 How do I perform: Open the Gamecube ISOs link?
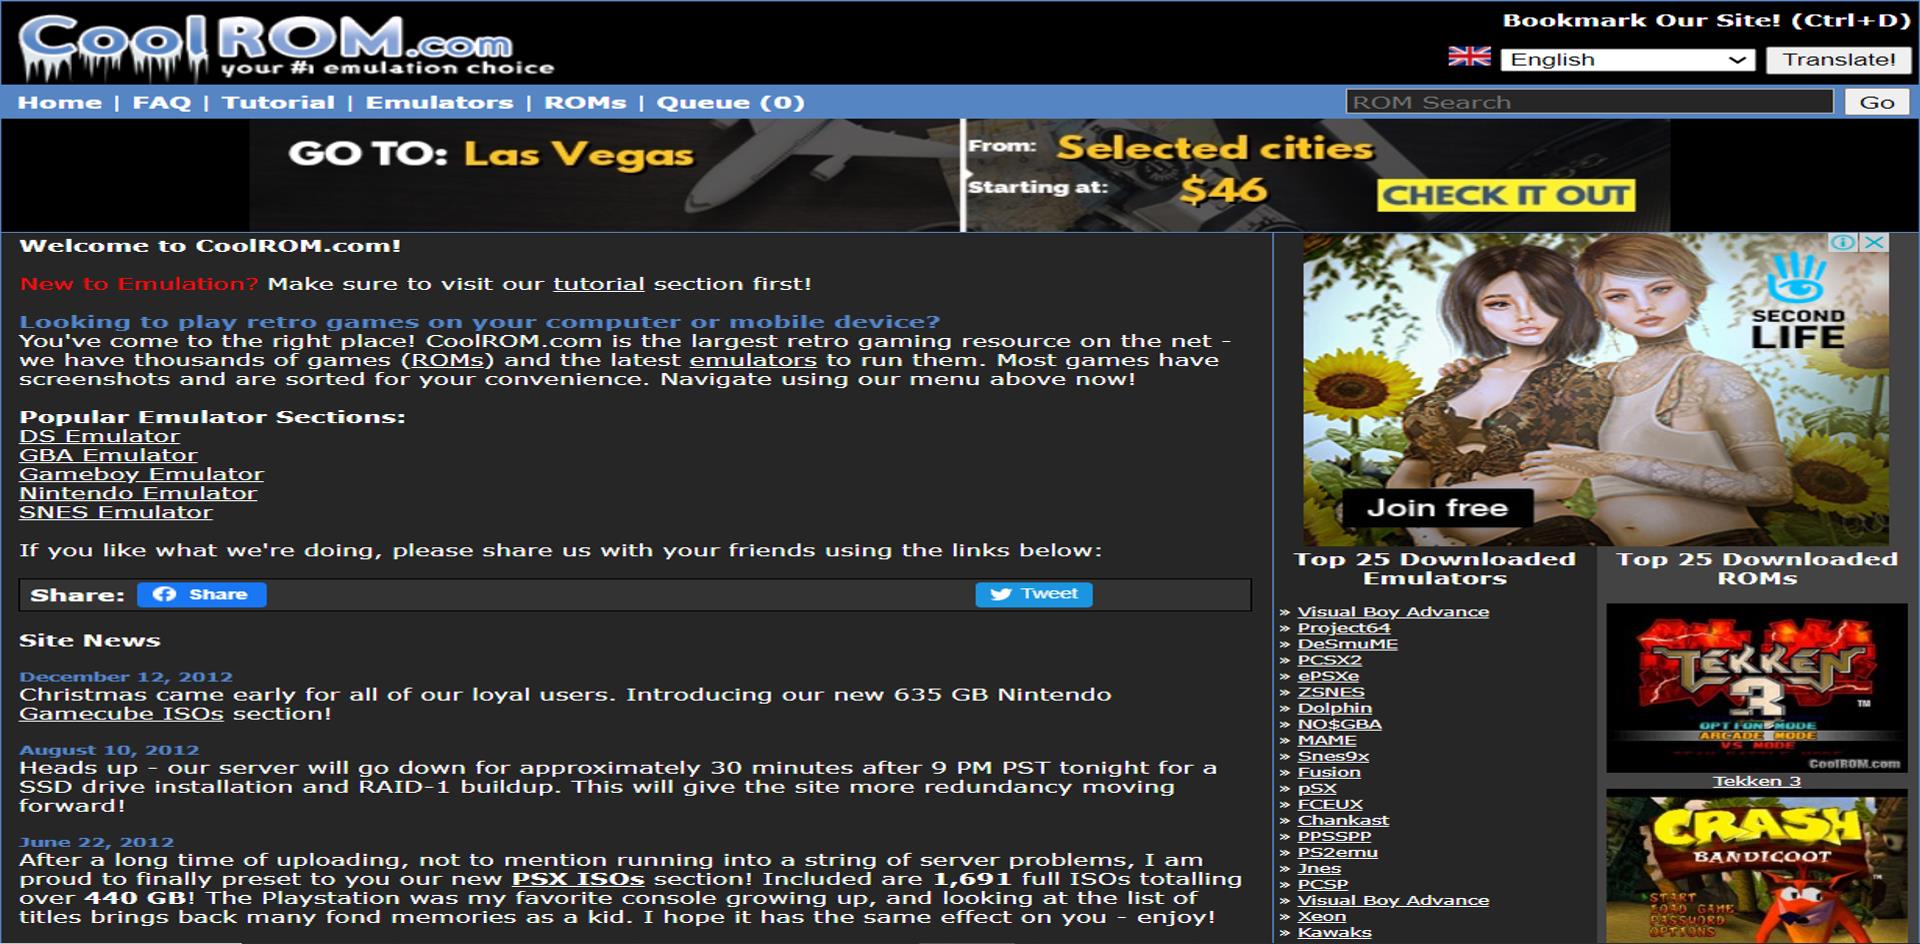click(120, 713)
